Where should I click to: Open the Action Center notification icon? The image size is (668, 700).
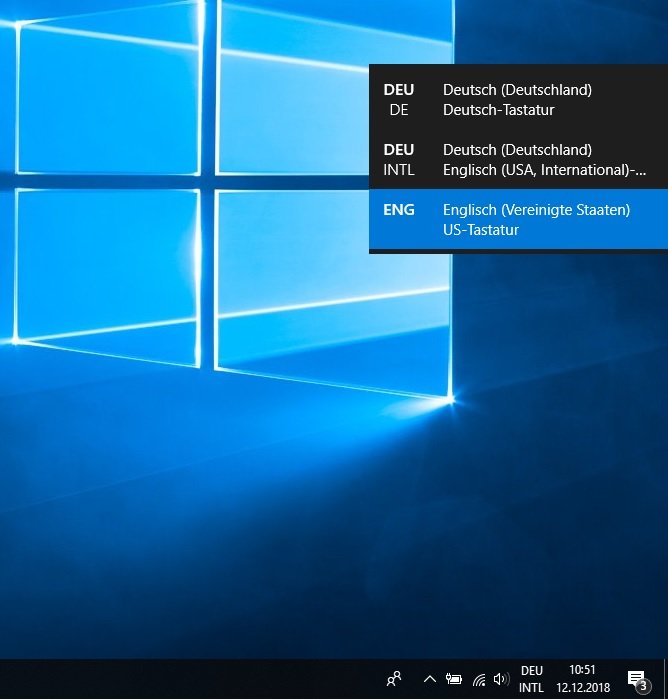[635, 679]
